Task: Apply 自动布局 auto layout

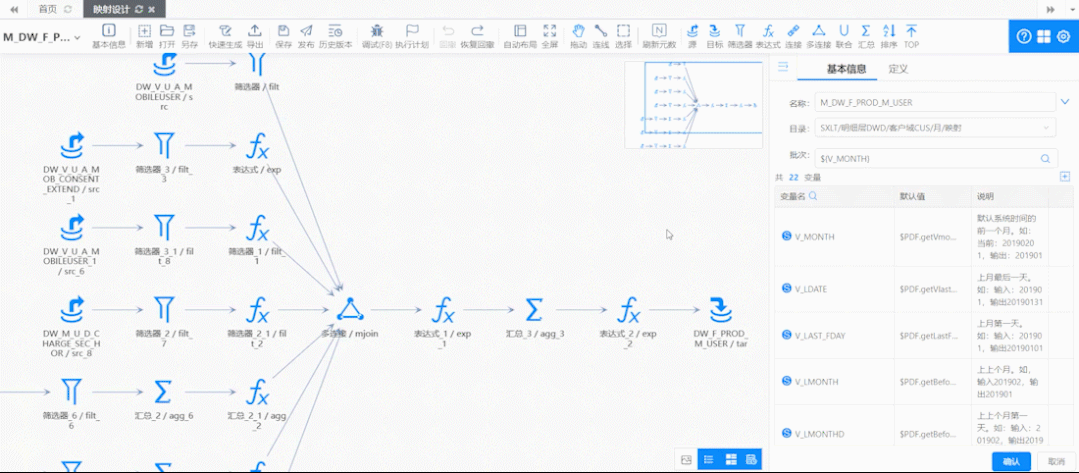Action: [520, 36]
